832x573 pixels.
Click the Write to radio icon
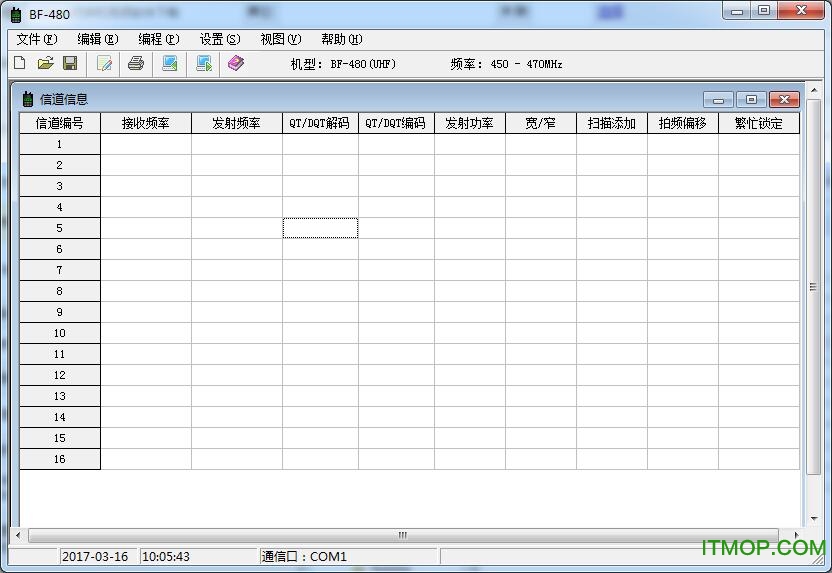tap(204, 63)
